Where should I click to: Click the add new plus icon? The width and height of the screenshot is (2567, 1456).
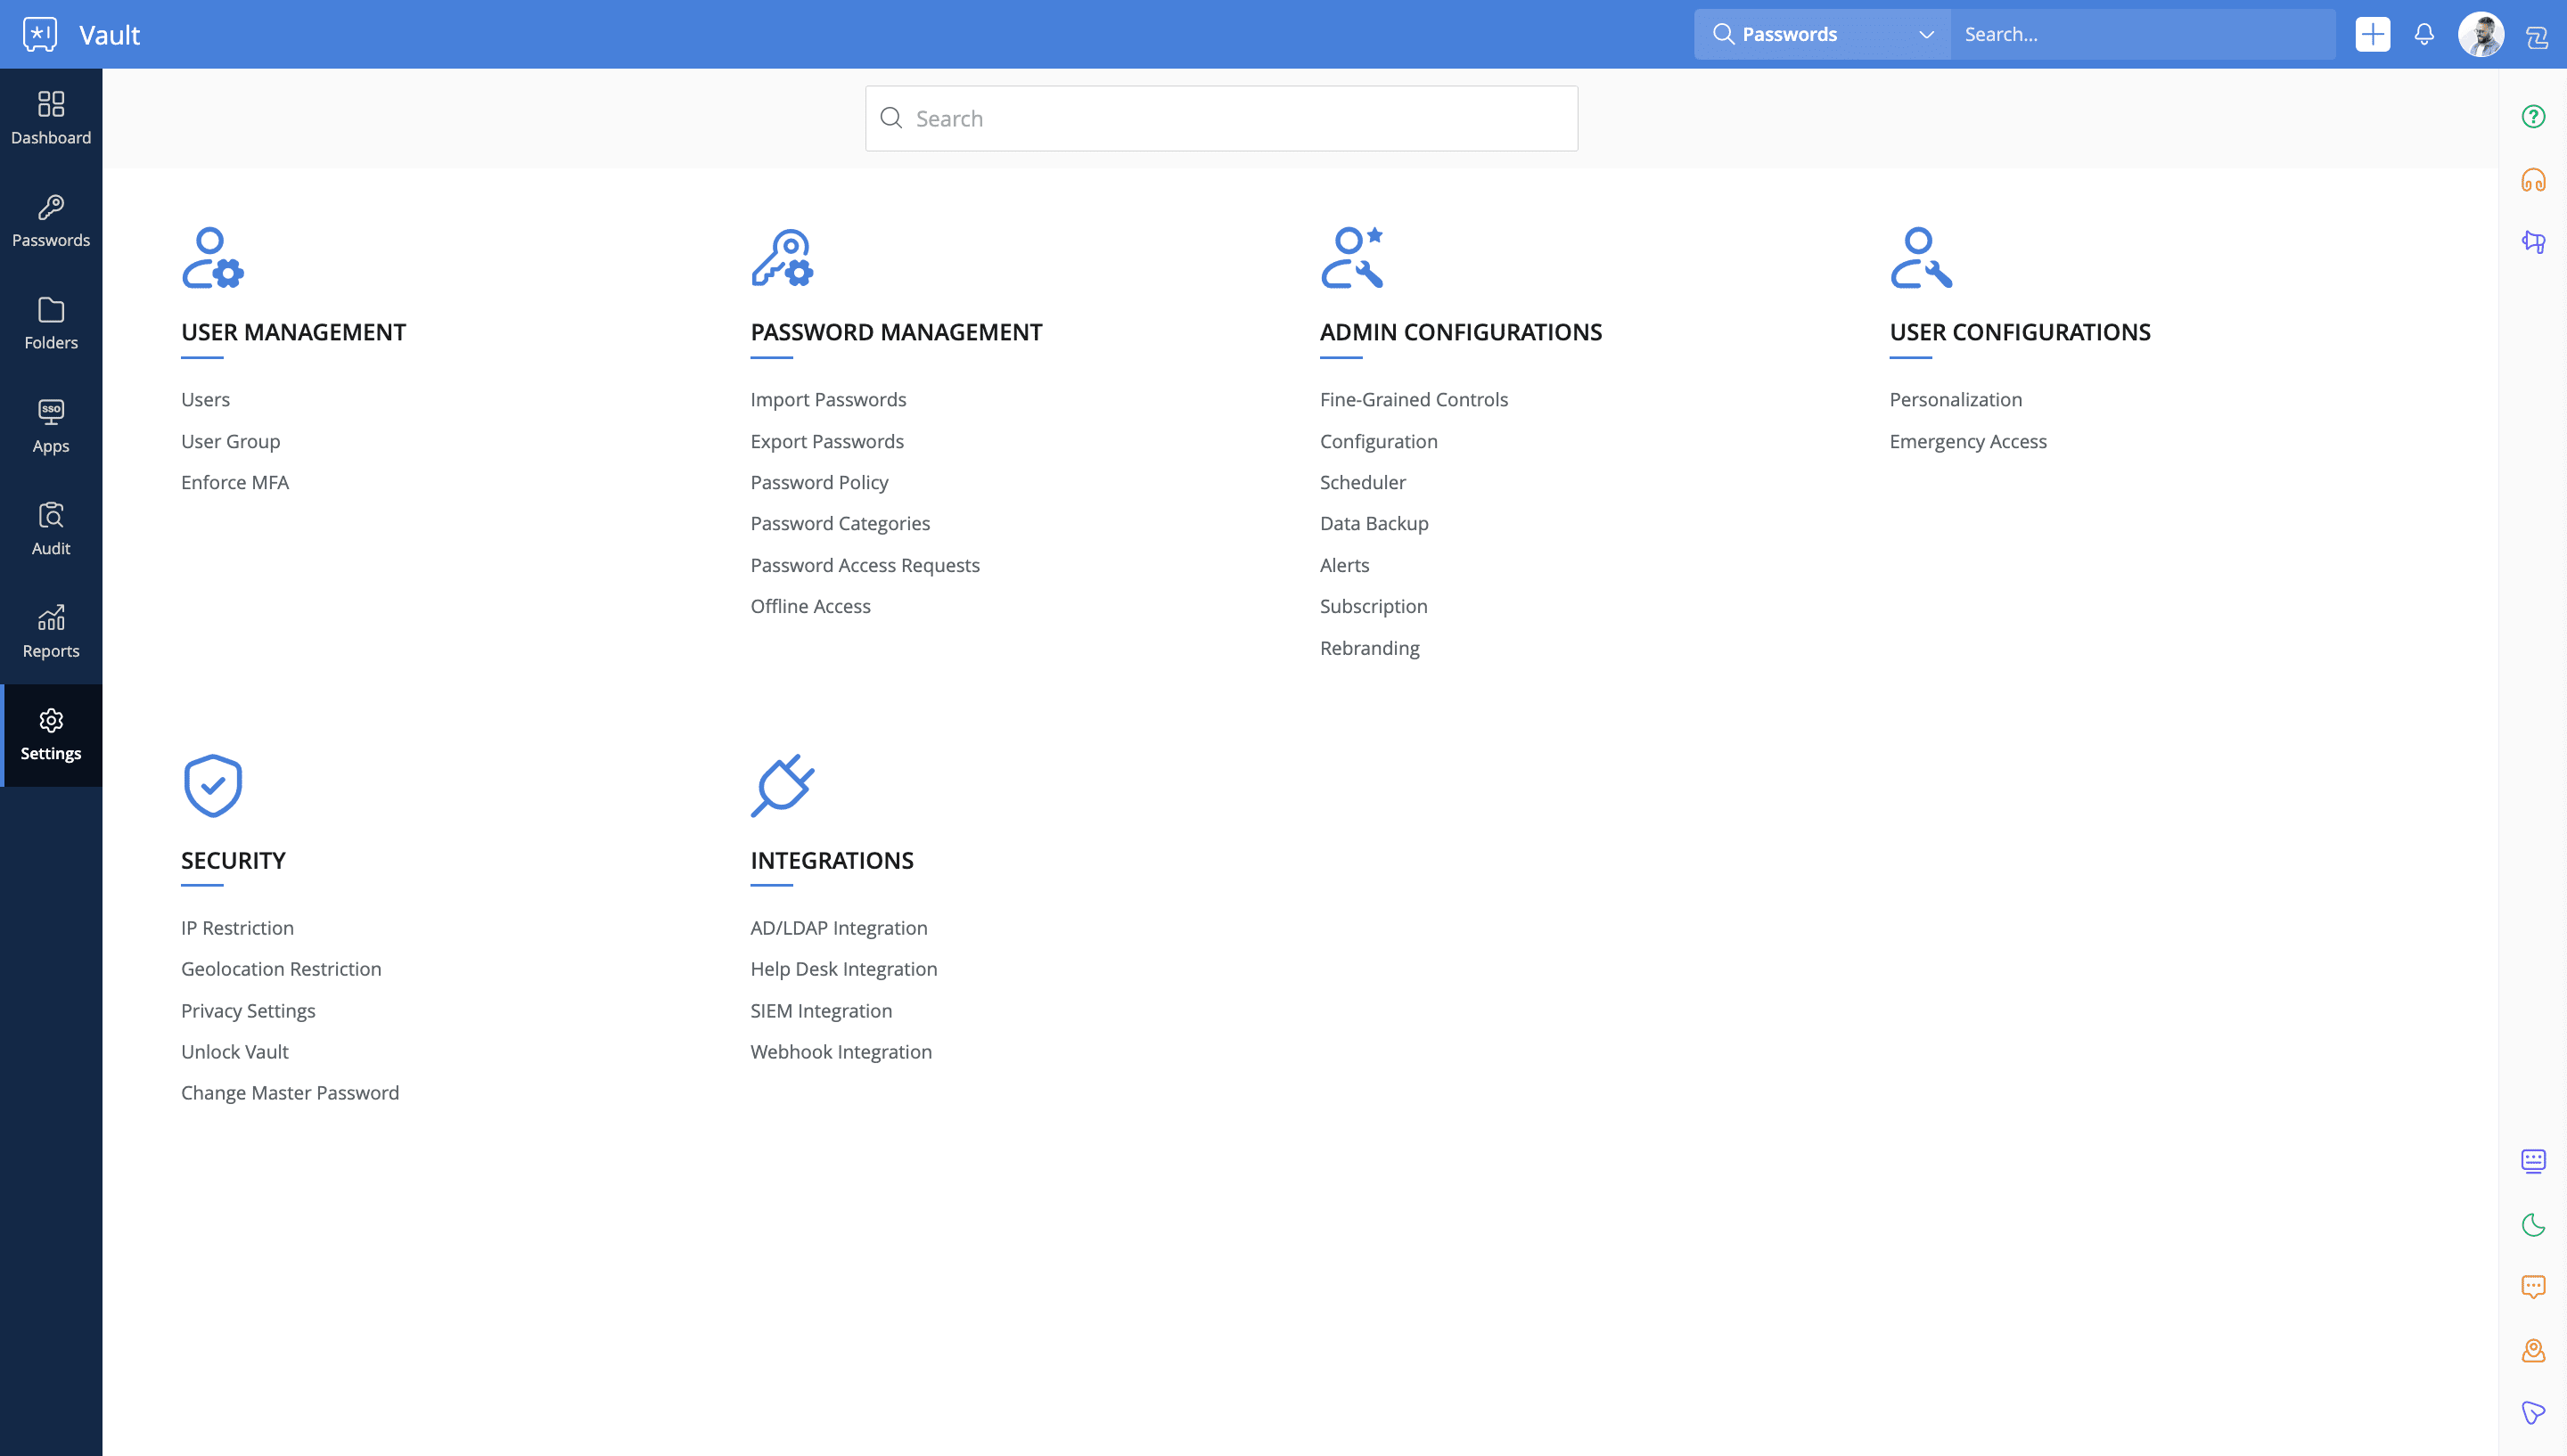tap(2372, 34)
